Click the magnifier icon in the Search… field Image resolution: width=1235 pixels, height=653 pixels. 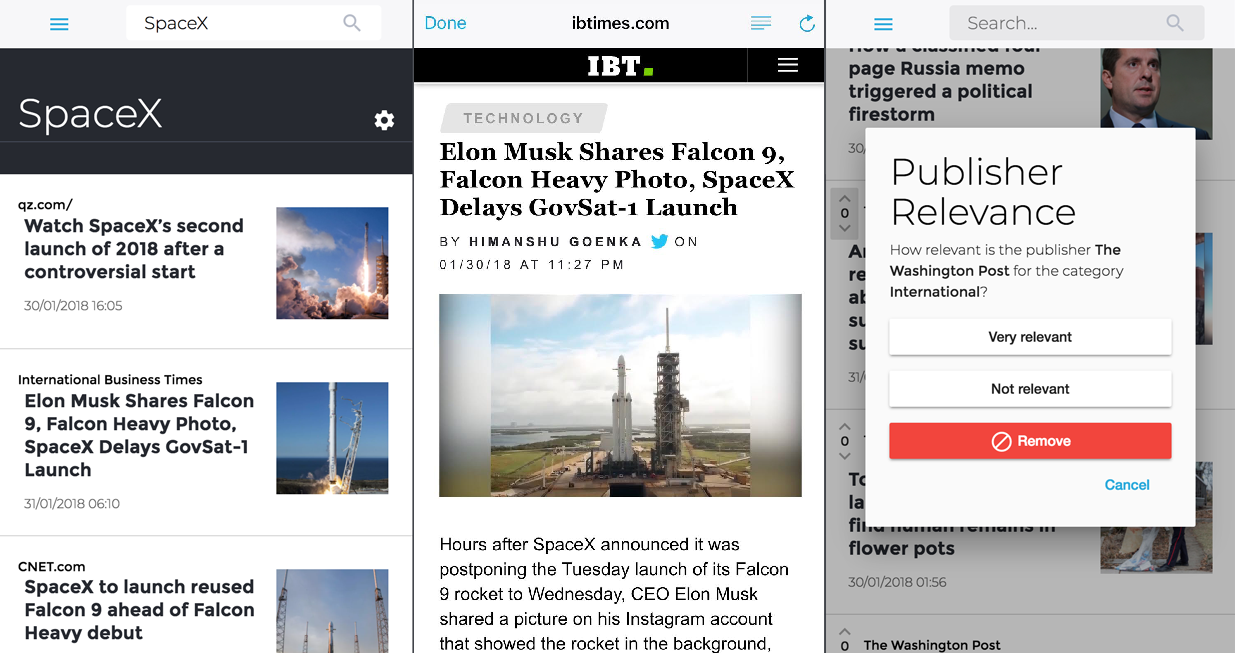coord(1175,23)
